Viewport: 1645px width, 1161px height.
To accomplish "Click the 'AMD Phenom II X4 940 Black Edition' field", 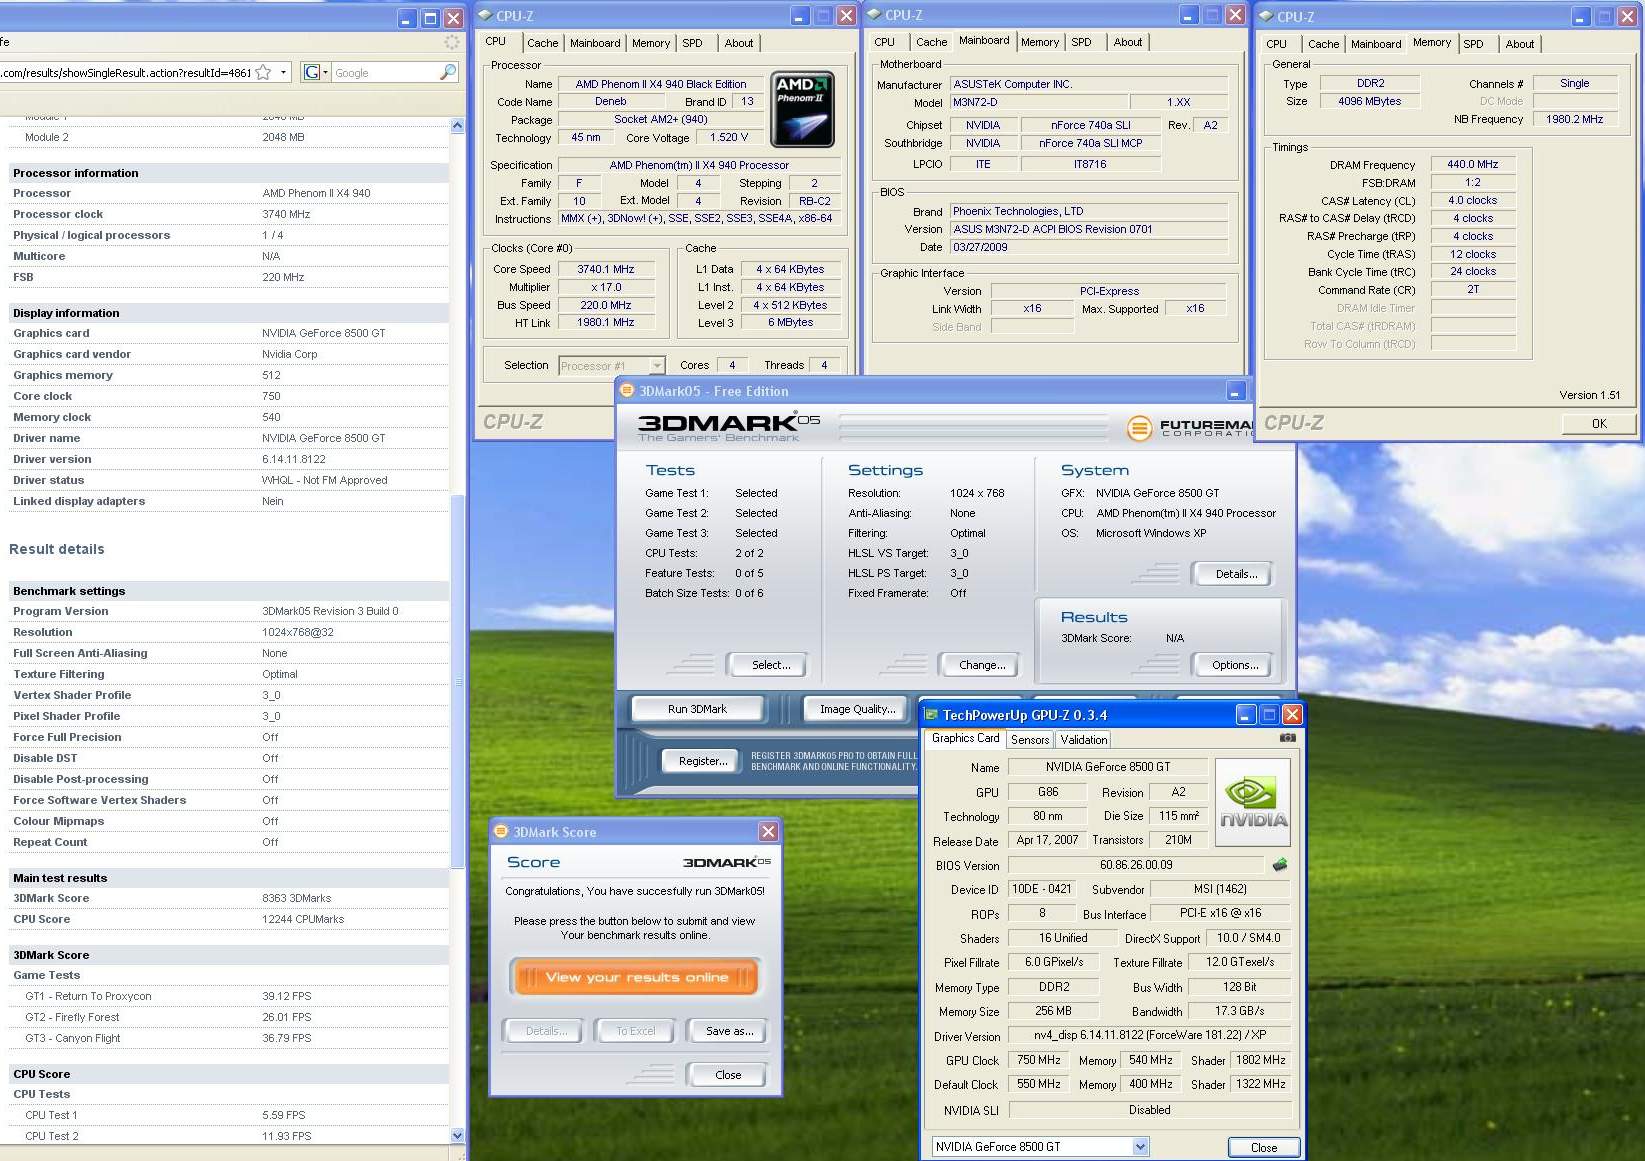I will point(660,84).
